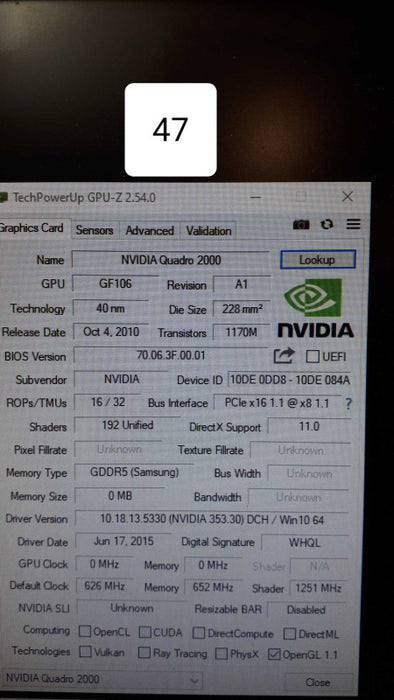
Task: Click the Die Size field 228 mm²
Action: 242,308
